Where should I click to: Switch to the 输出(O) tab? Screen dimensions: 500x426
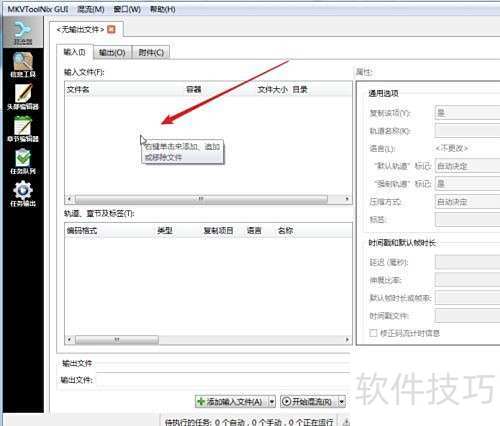(112, 52)
